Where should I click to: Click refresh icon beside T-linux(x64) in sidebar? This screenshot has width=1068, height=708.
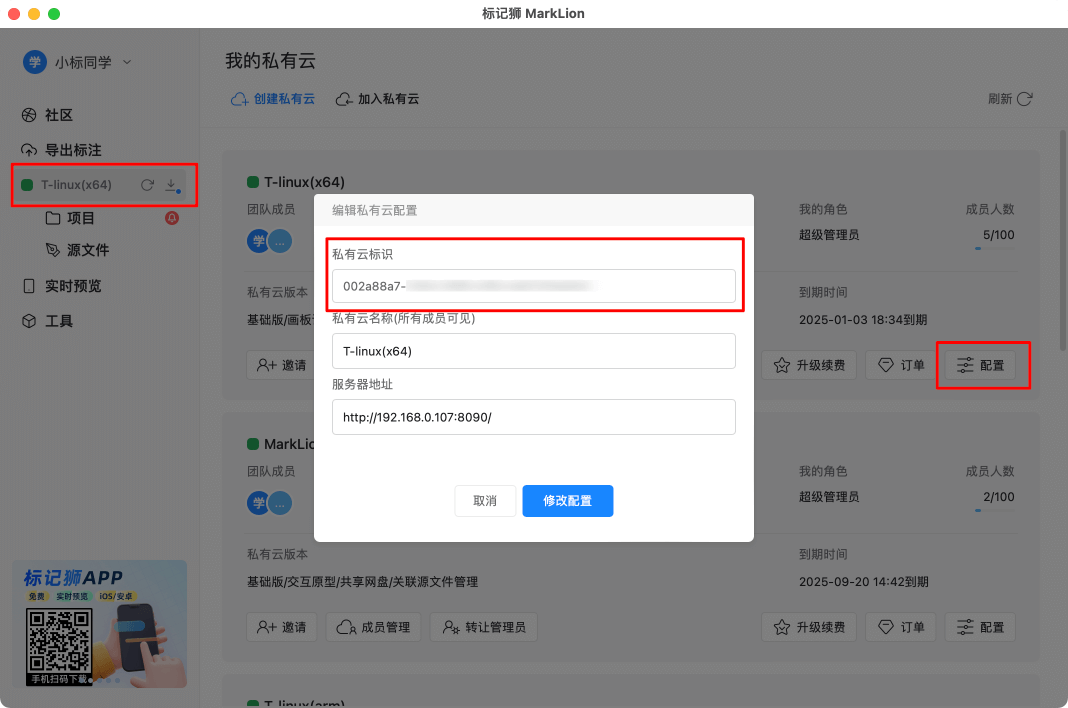147,185
